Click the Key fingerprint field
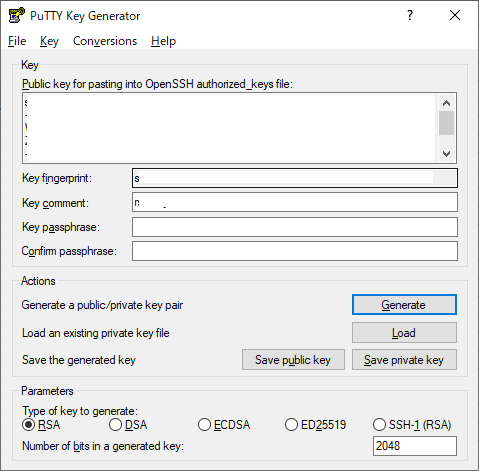Screen dimensions: 479x471 (x=295, y=178)
